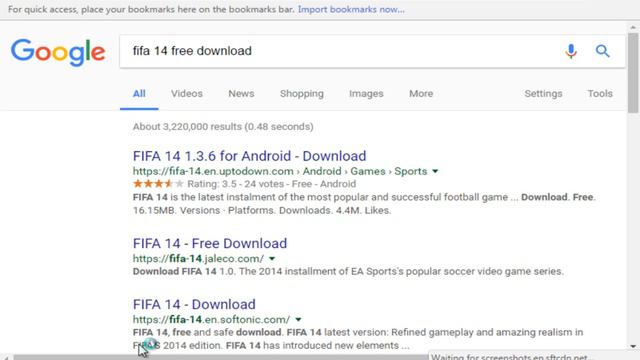Click the horizontal scrollbar at the bottom
This screenshot has width=640, height=360.
coord(220,357)
